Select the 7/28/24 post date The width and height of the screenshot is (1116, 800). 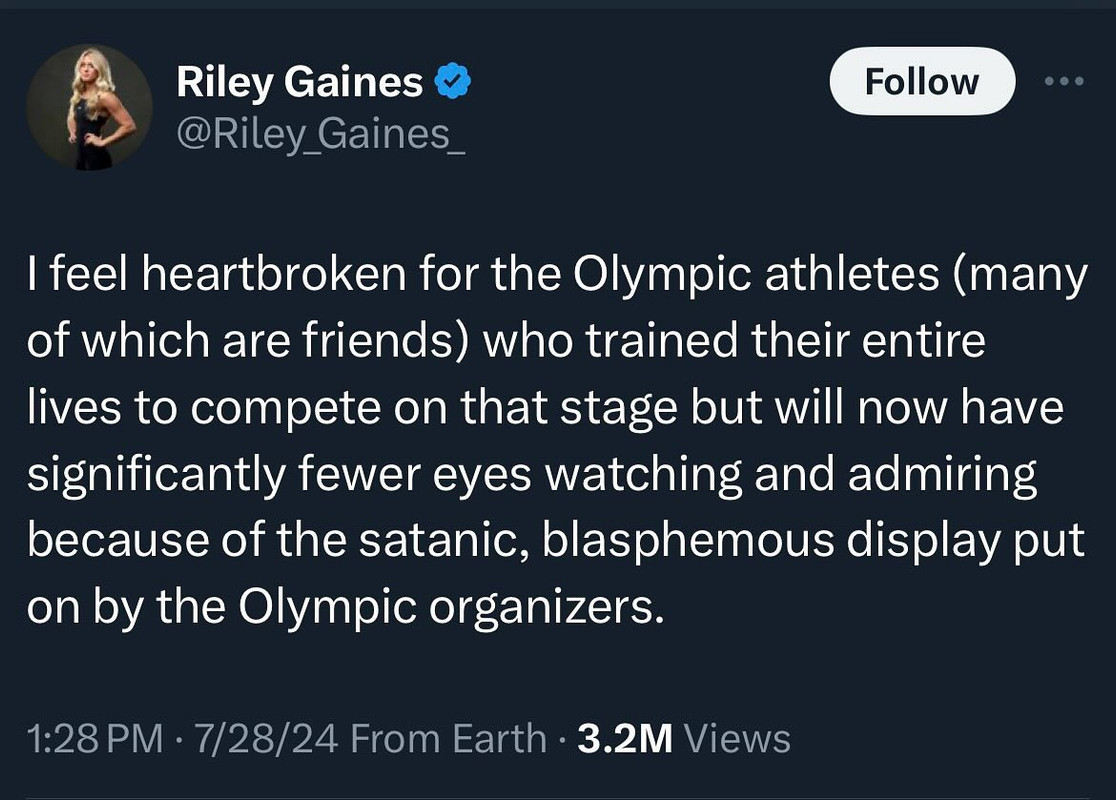[266, 738]
